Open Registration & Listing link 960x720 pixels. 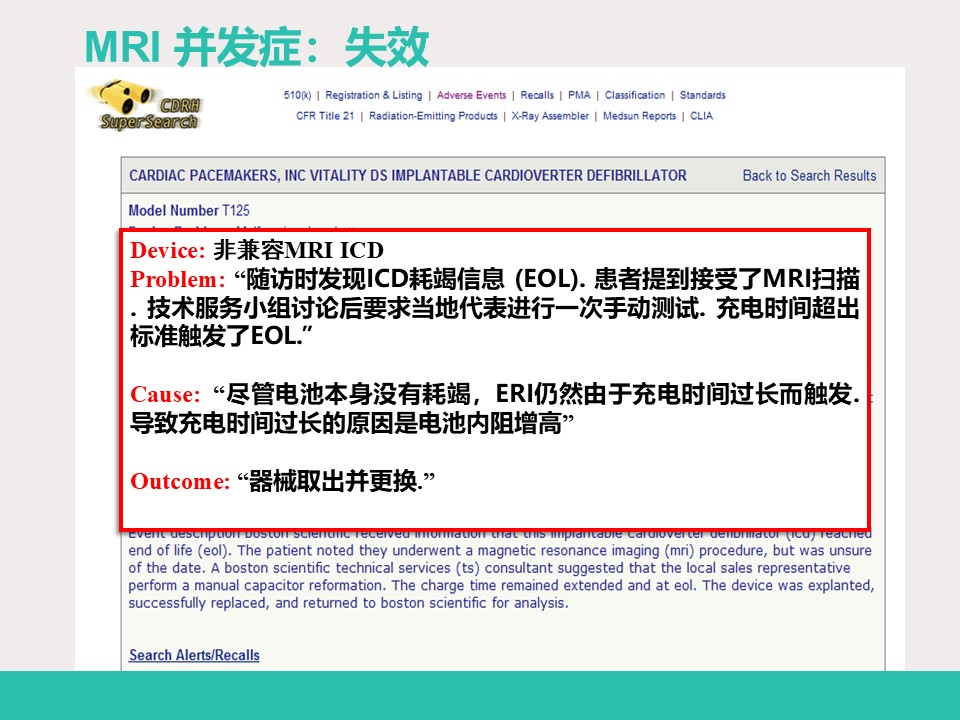373,95
